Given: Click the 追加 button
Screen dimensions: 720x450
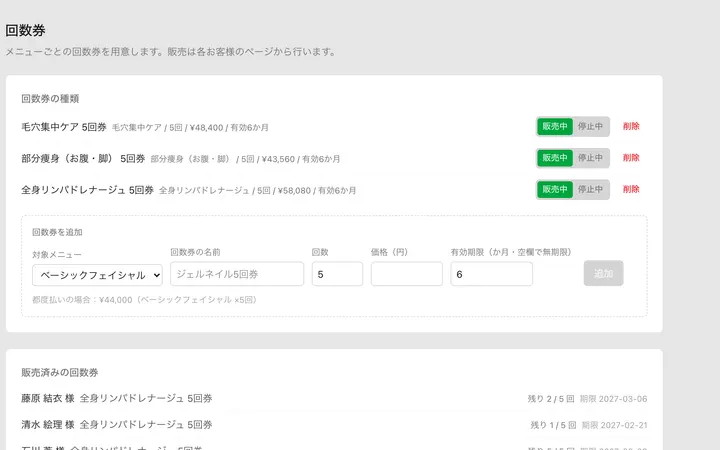Looking at the screenshot, I should click(x=603, y=273).
